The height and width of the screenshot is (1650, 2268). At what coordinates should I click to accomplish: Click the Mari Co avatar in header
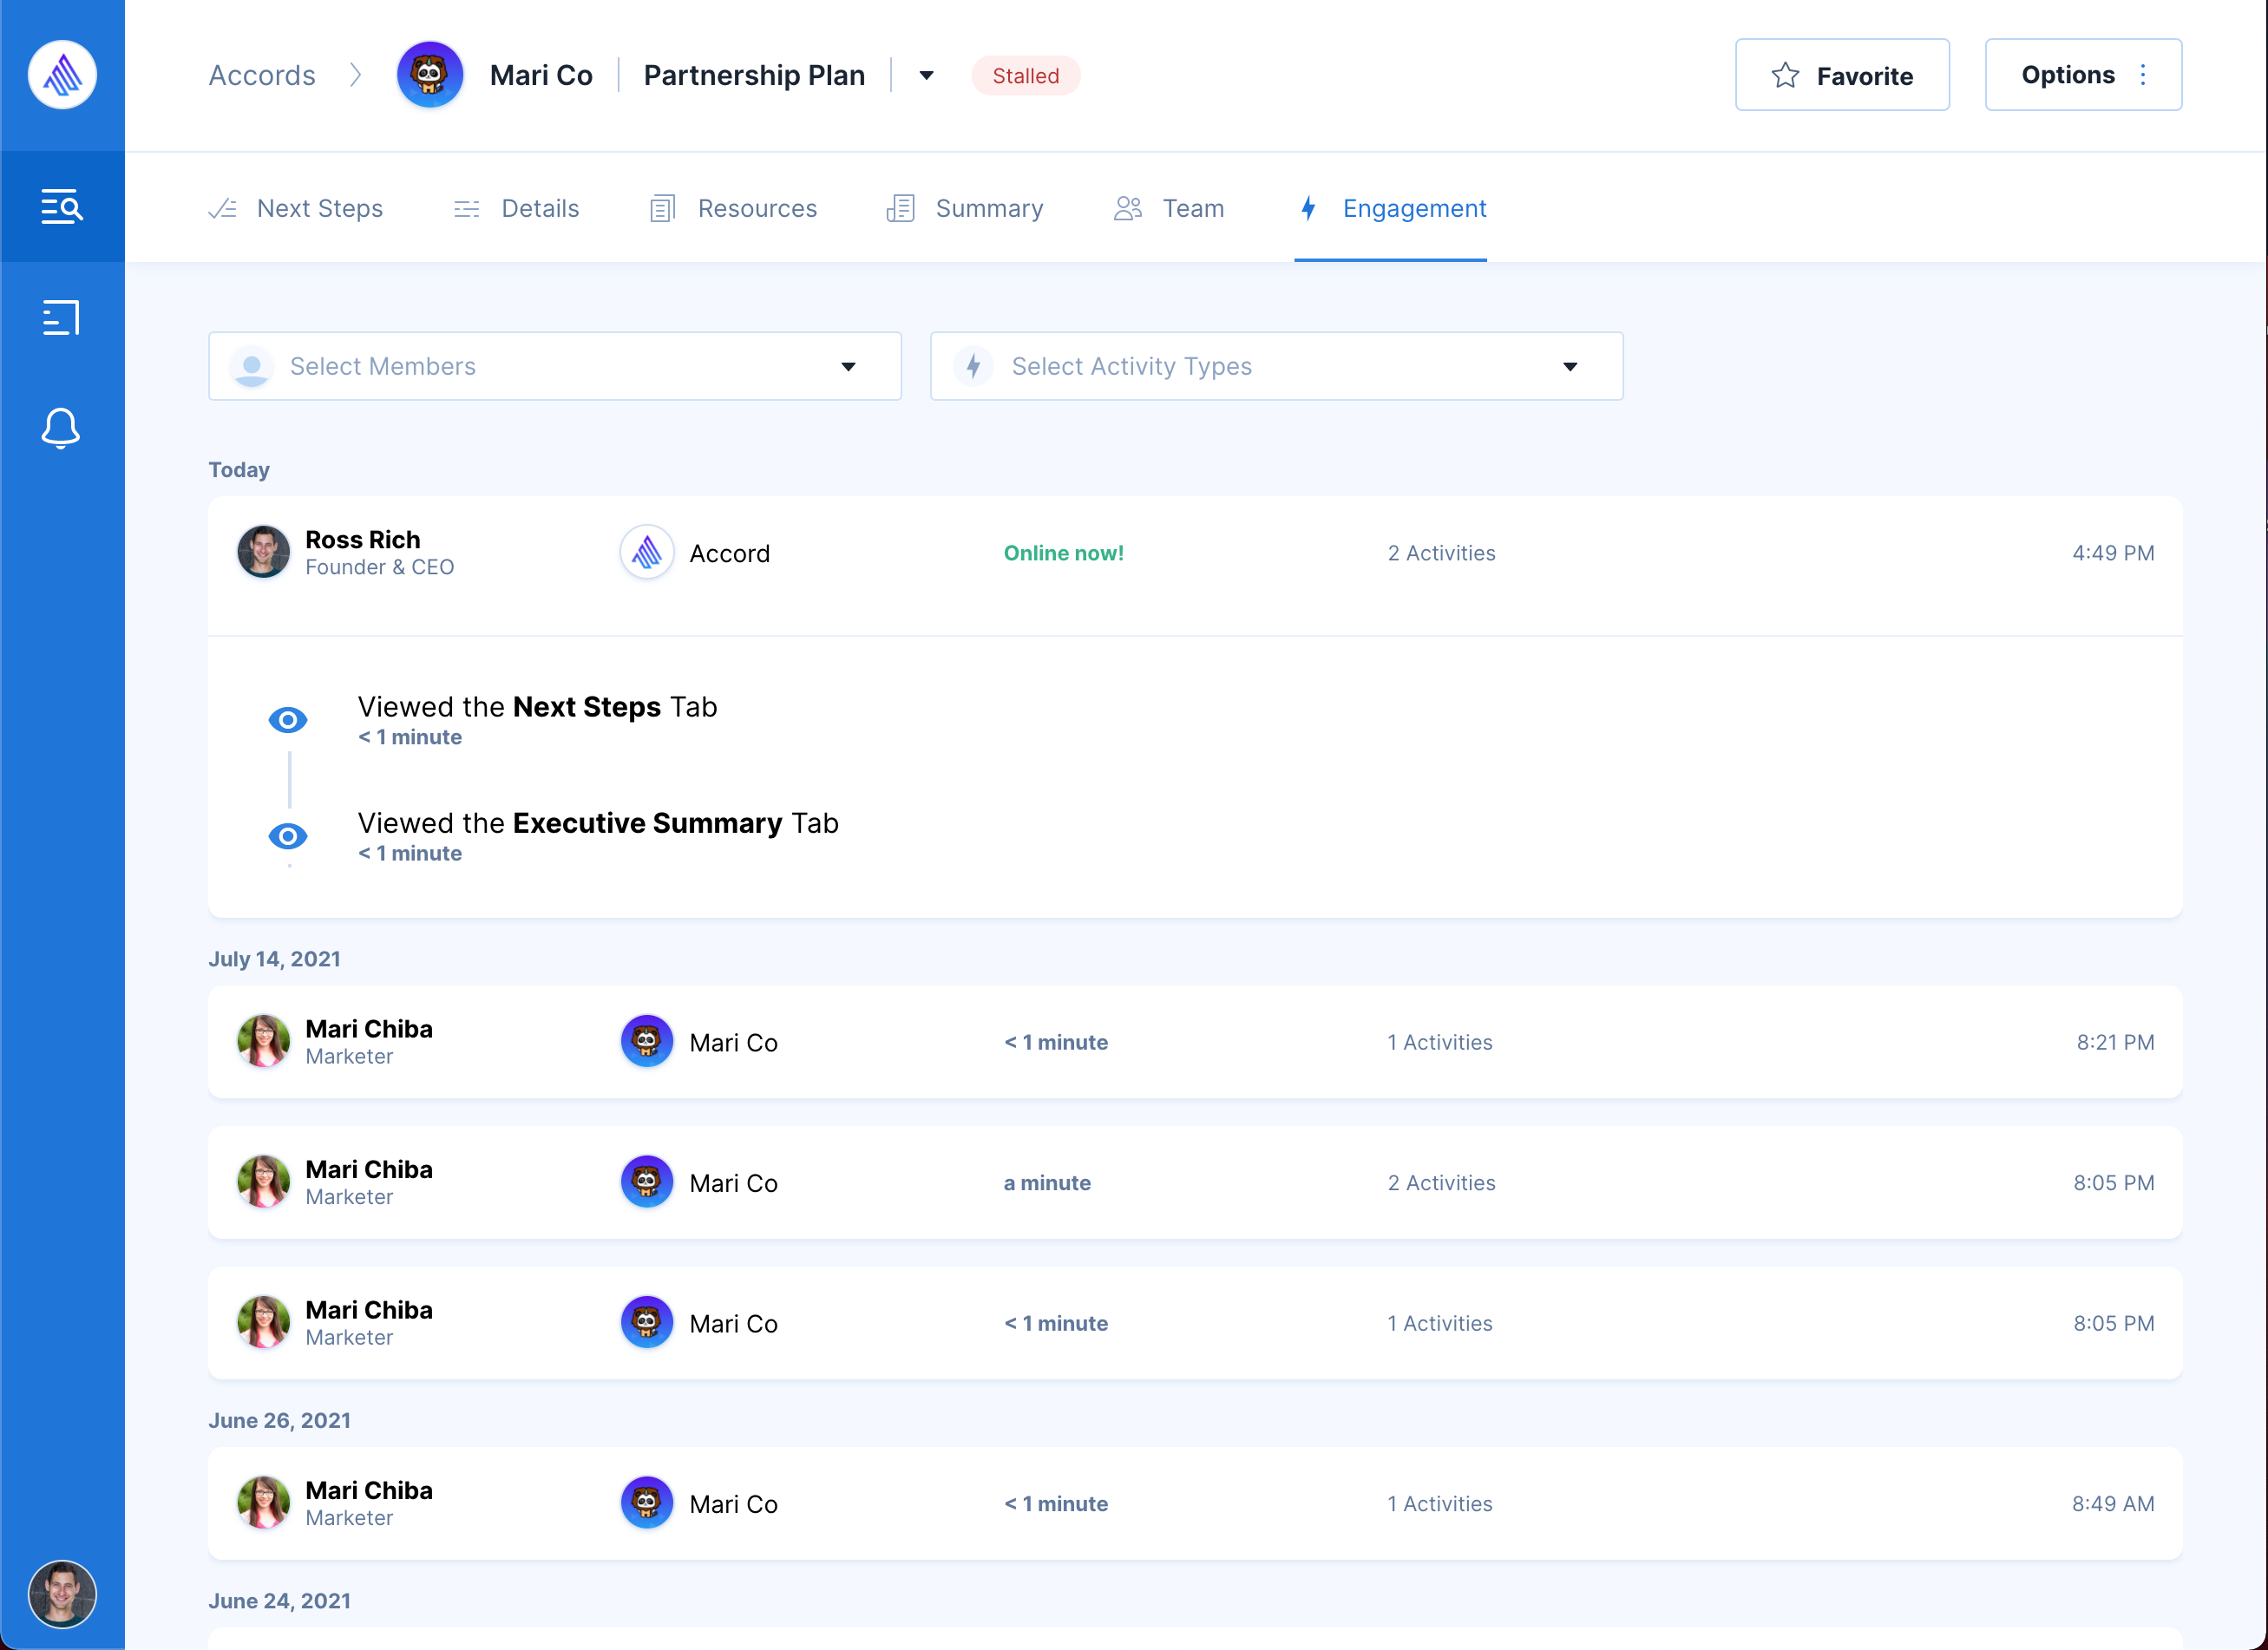point(430,75)
